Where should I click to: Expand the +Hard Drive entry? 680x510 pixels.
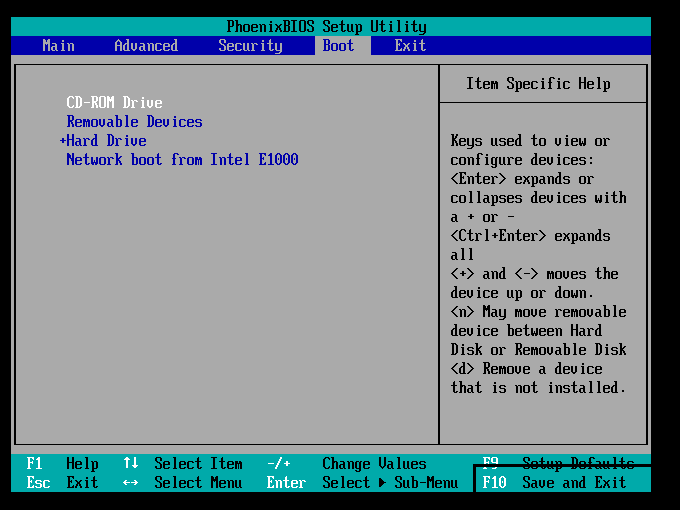103,141
